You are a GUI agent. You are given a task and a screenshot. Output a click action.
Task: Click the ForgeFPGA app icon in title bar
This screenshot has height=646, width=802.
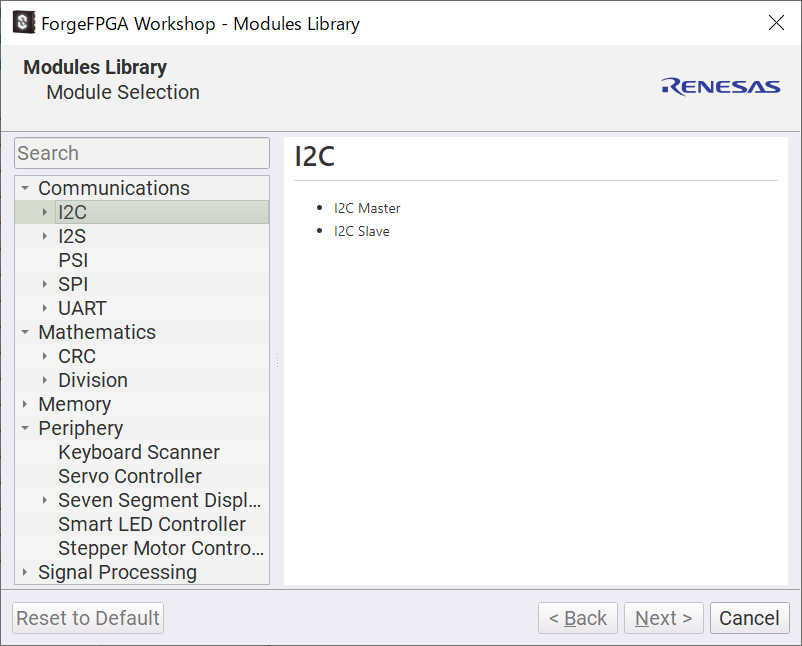(x=23, y=22)
